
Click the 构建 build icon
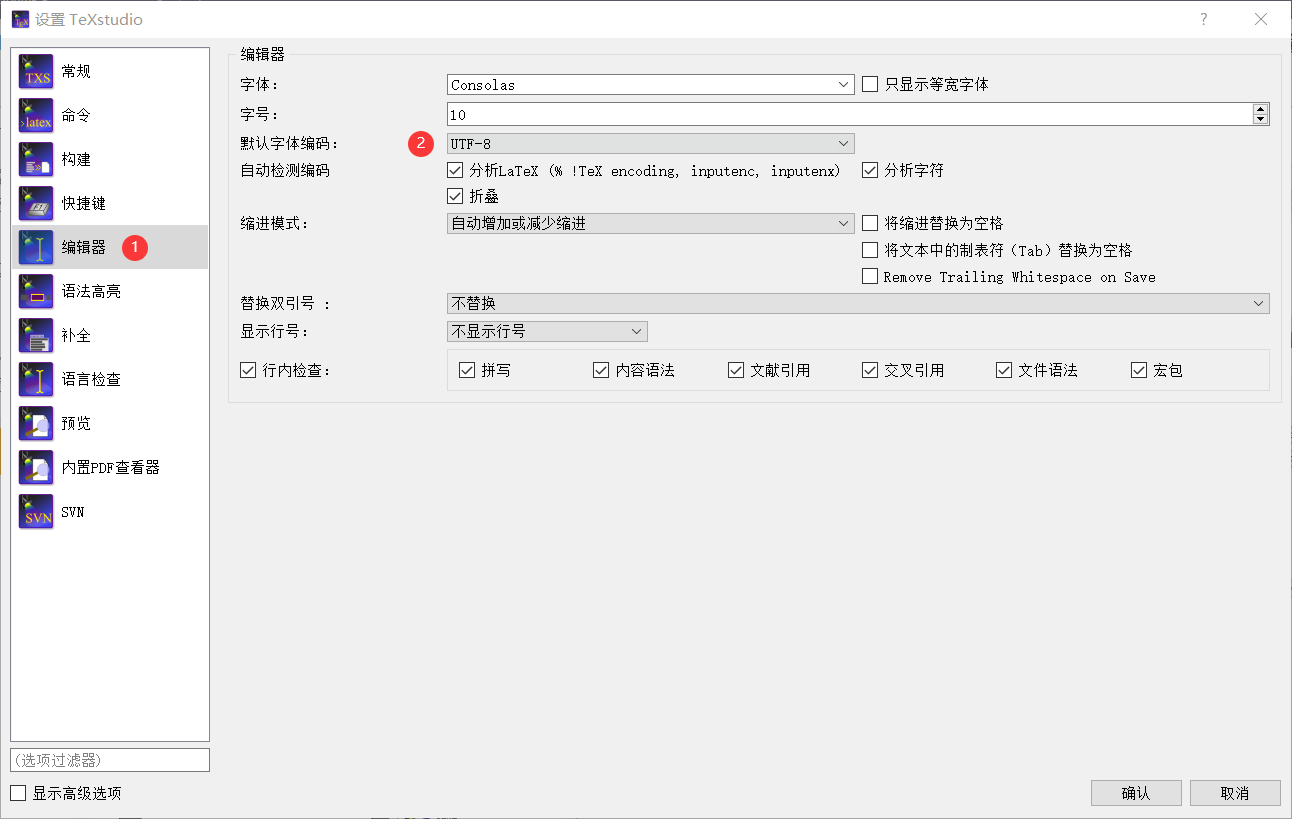36,160
